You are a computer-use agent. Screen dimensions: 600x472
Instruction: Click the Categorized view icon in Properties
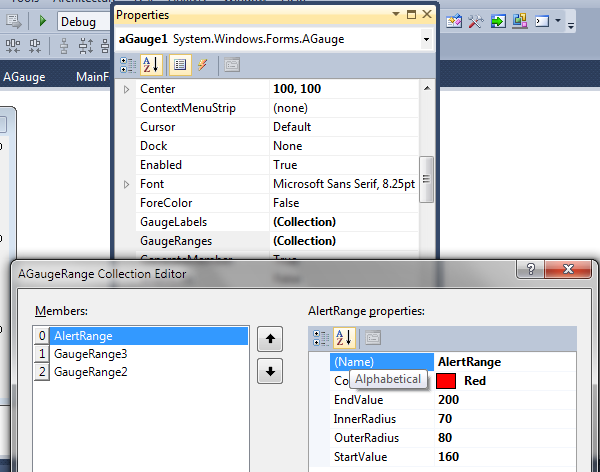(128, 65)
